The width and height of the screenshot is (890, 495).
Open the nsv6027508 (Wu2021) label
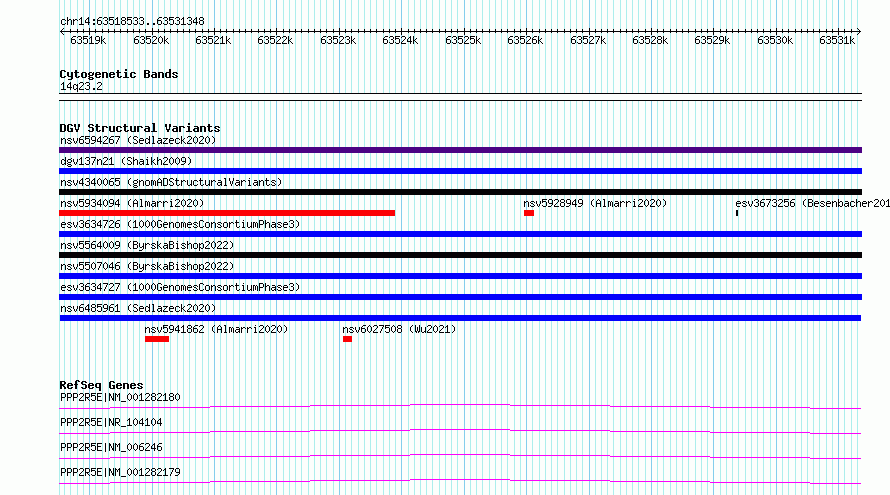399,329
